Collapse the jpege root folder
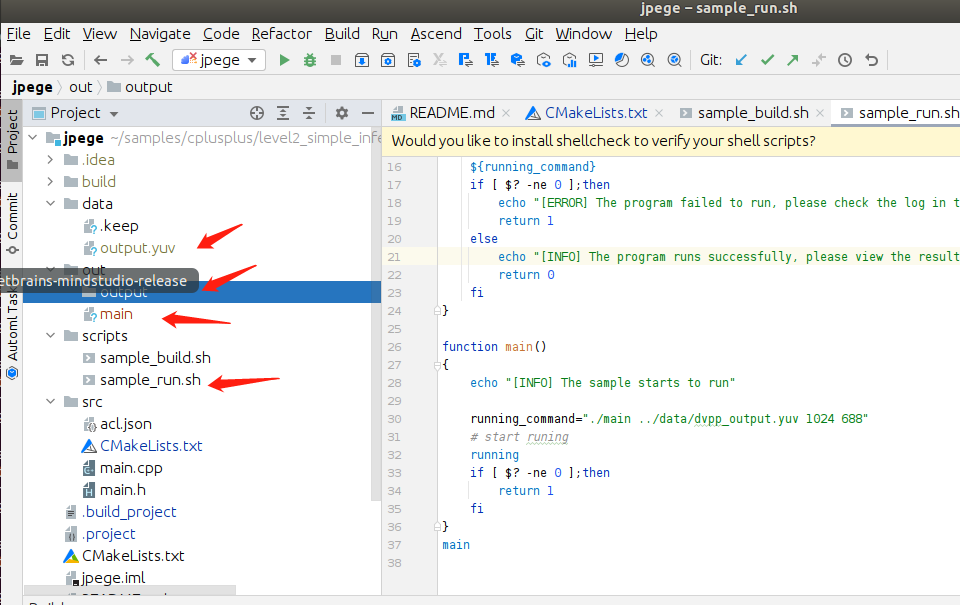This screenshot has height=605, width=960. [x=33, y=137]
